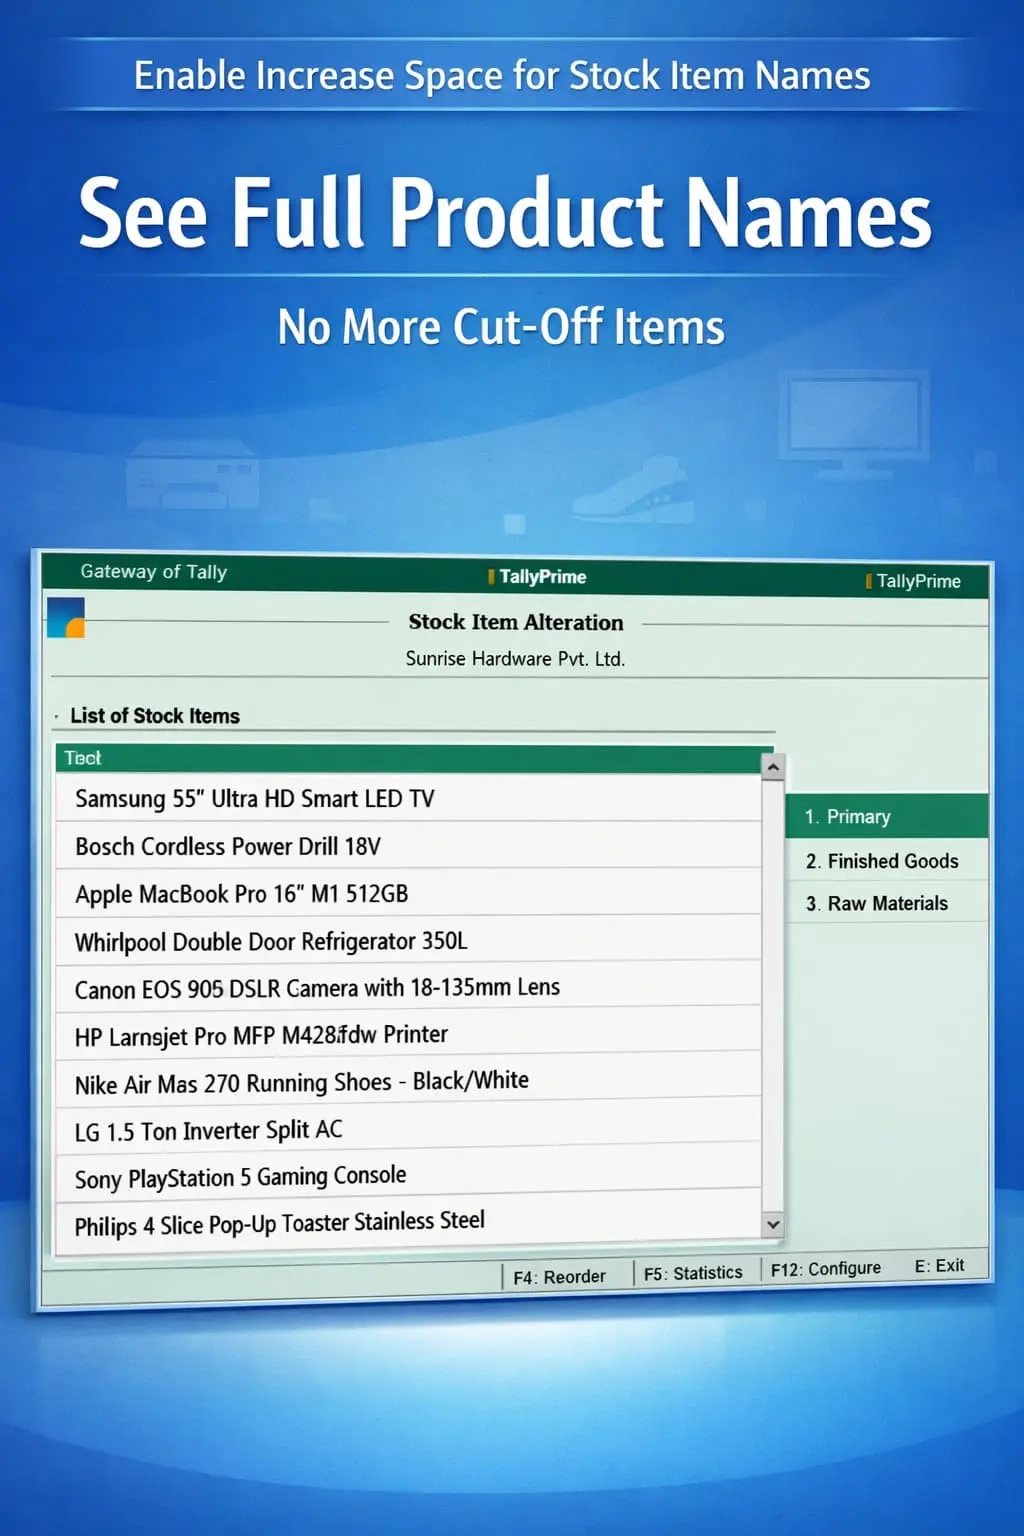Click the stock list vertical scrollbar track
This screenshot has width=1024, height=1536.
click(x=772, y=1000)
